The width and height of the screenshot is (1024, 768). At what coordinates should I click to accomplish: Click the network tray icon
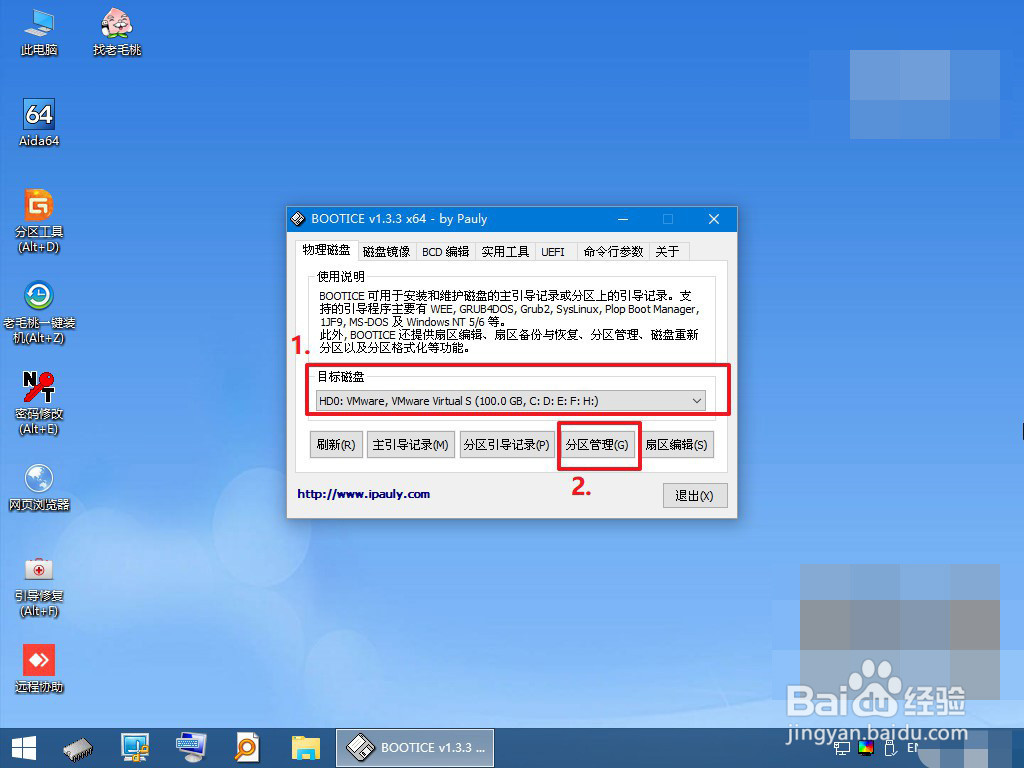click(842, 748)
